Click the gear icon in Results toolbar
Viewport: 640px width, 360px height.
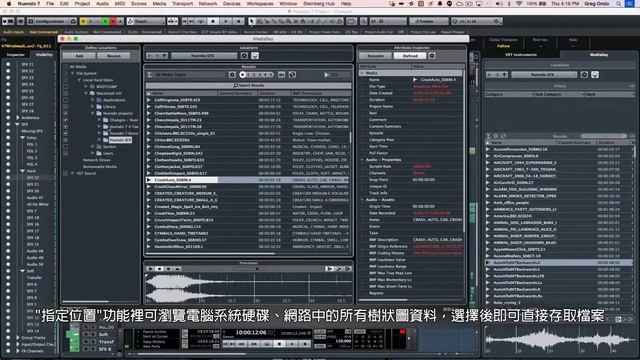pos(232,75)
